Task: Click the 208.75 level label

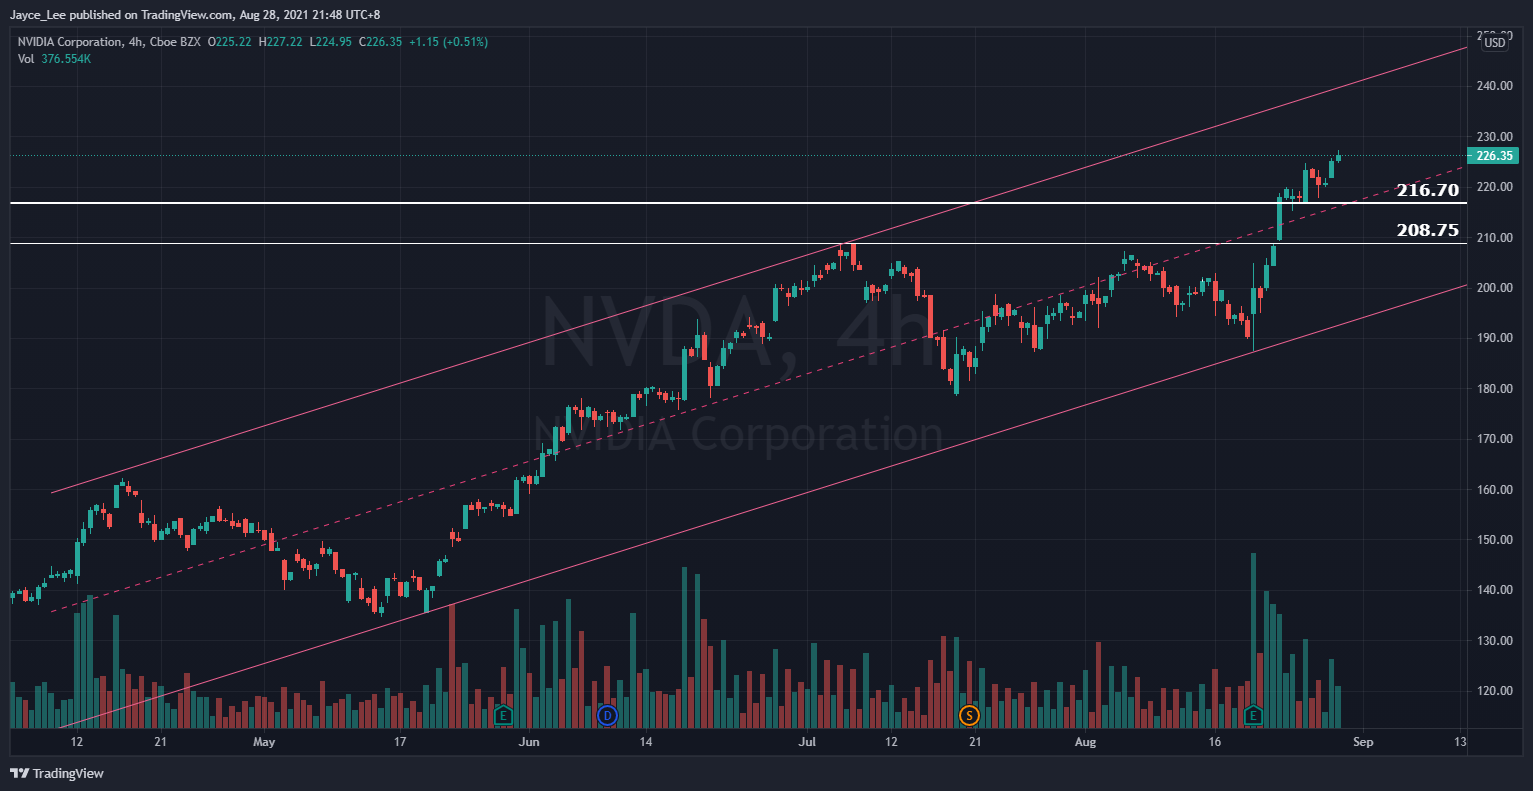Action: tap(1427, 230)
